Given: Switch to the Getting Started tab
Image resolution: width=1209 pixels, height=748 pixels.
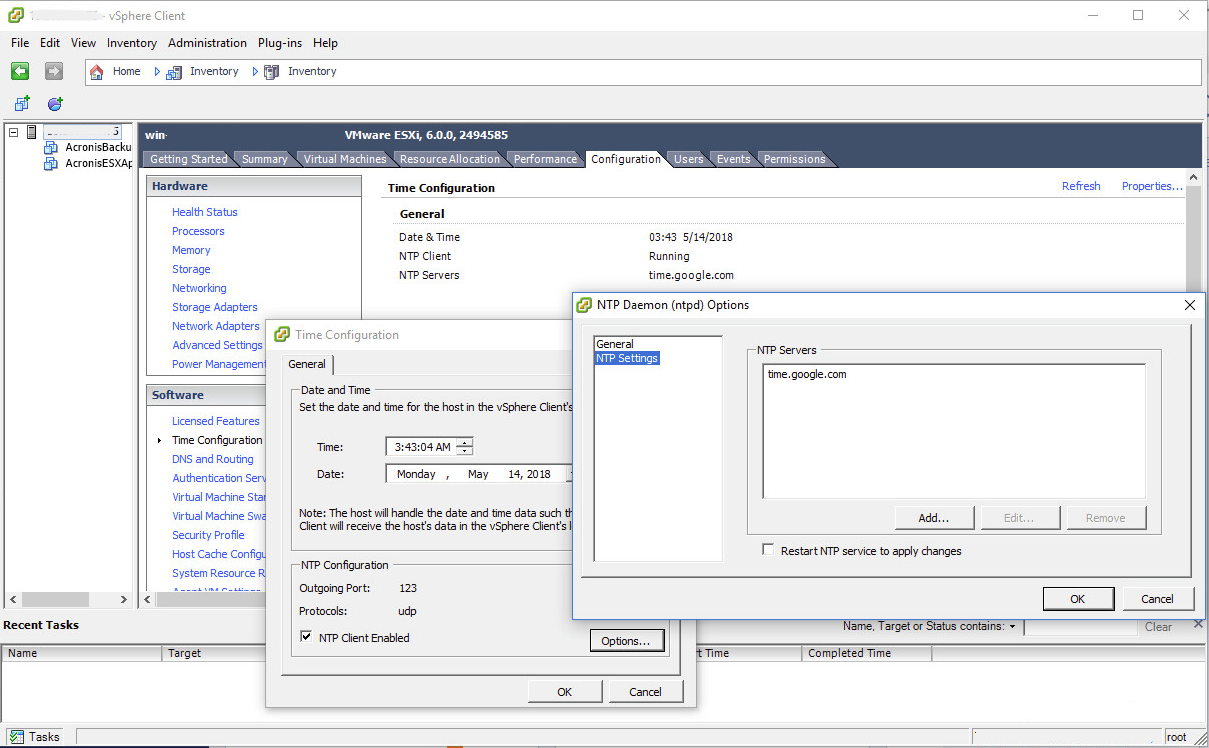Looking at the screenshot, I should point(188,159).
